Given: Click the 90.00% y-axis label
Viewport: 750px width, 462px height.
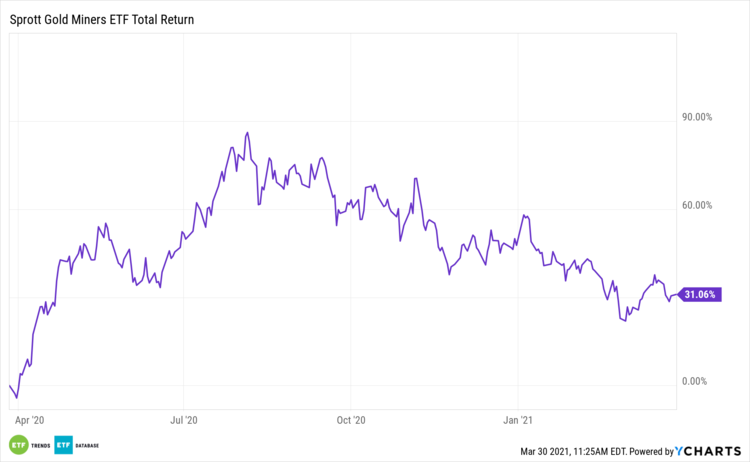Looking at the screenshot, I should click(696, 117).
